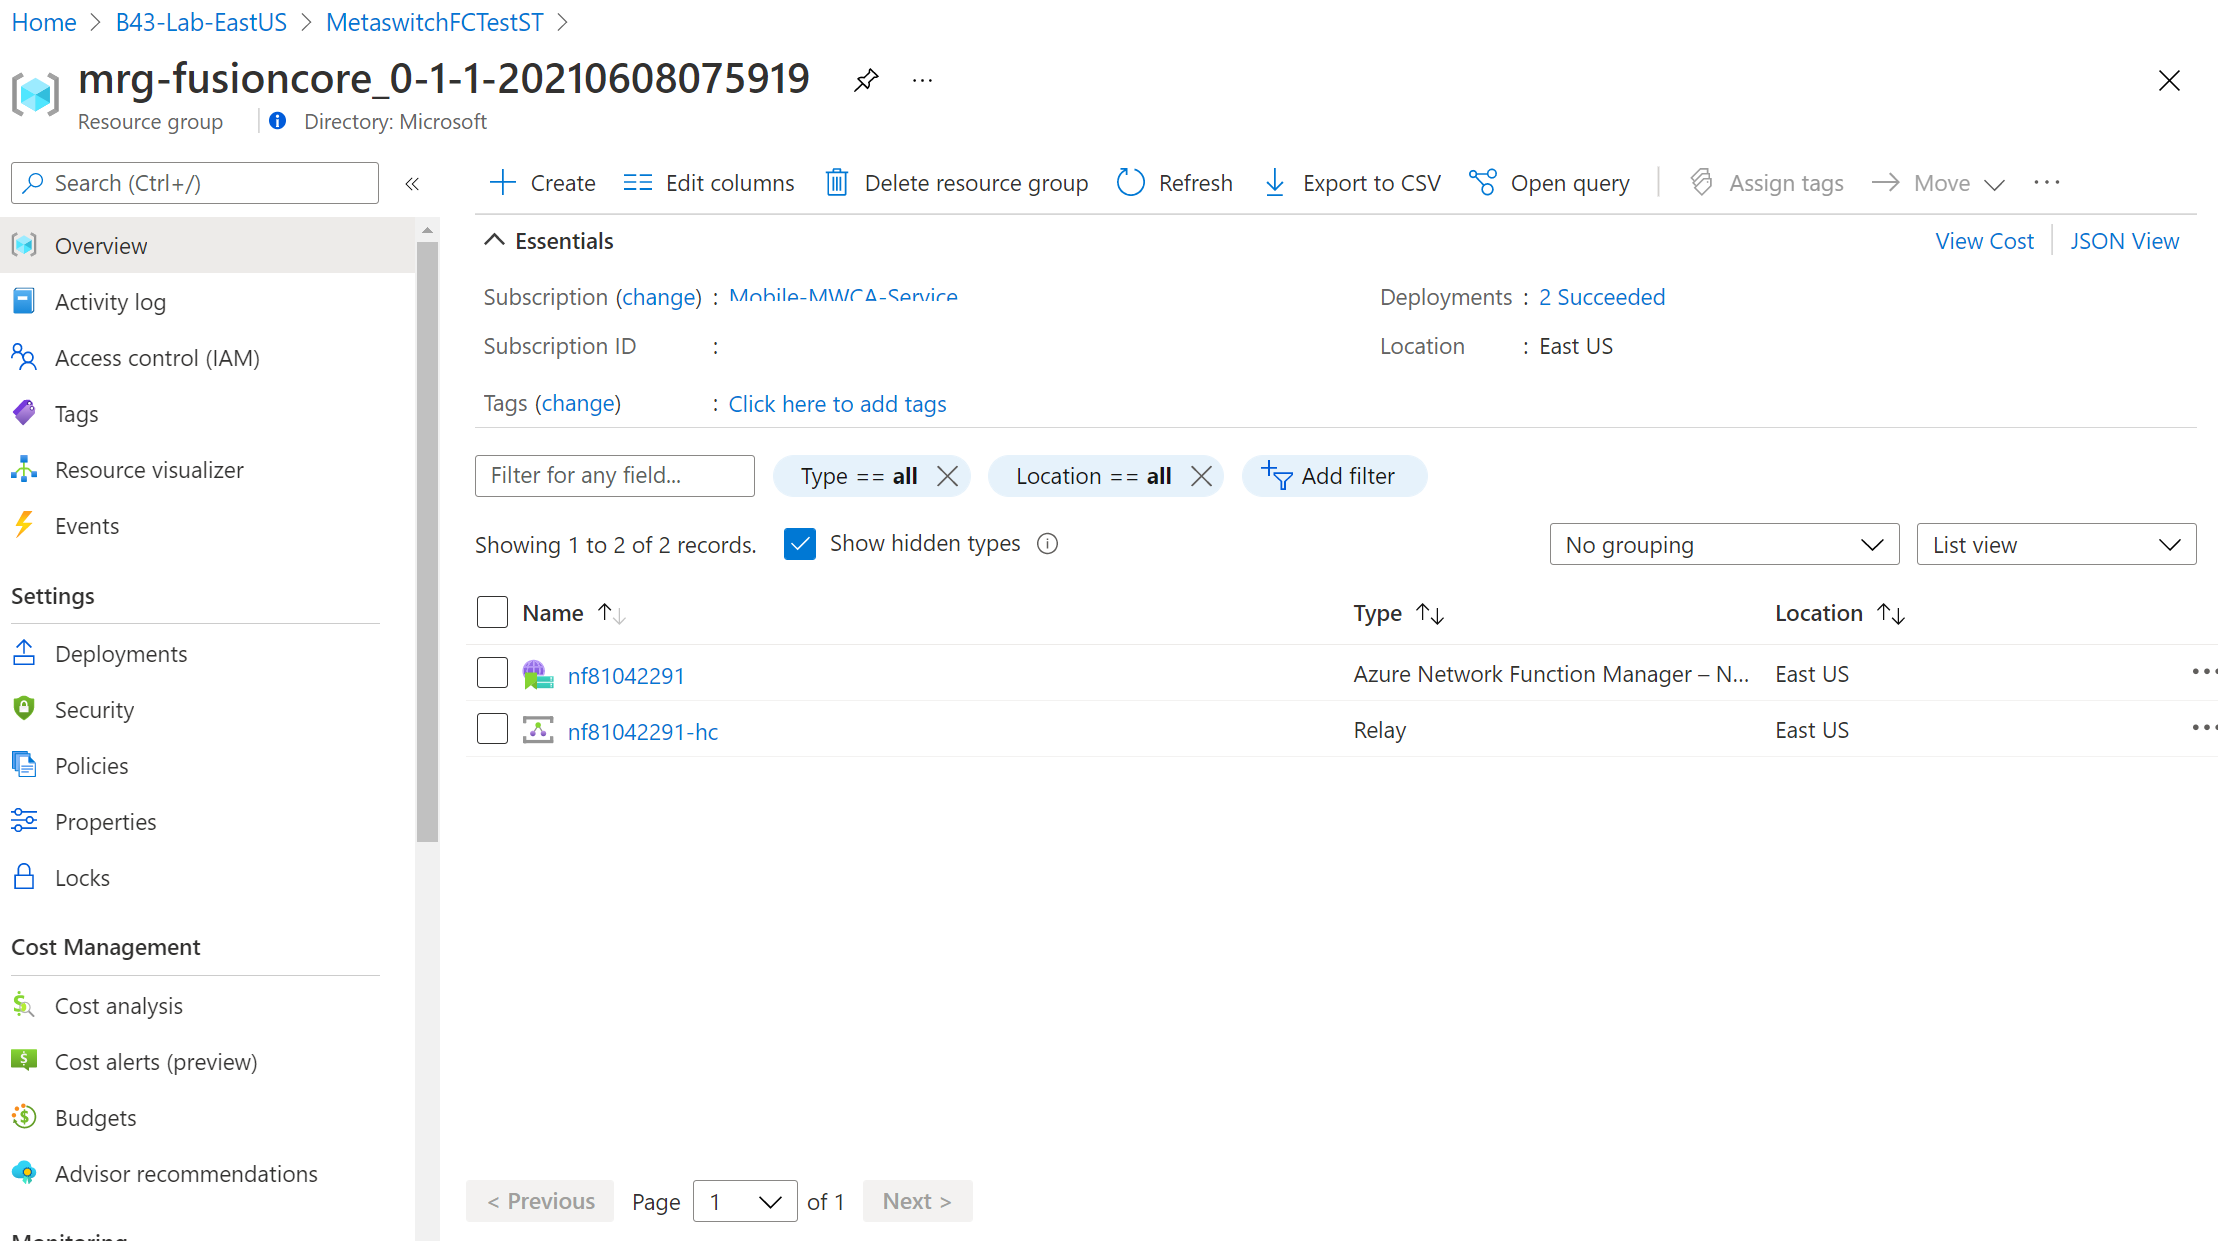Viewport: 2218px width, 1241px height.
Task: Select the nf81042291 row checkbox
Action: click(492, 673)
